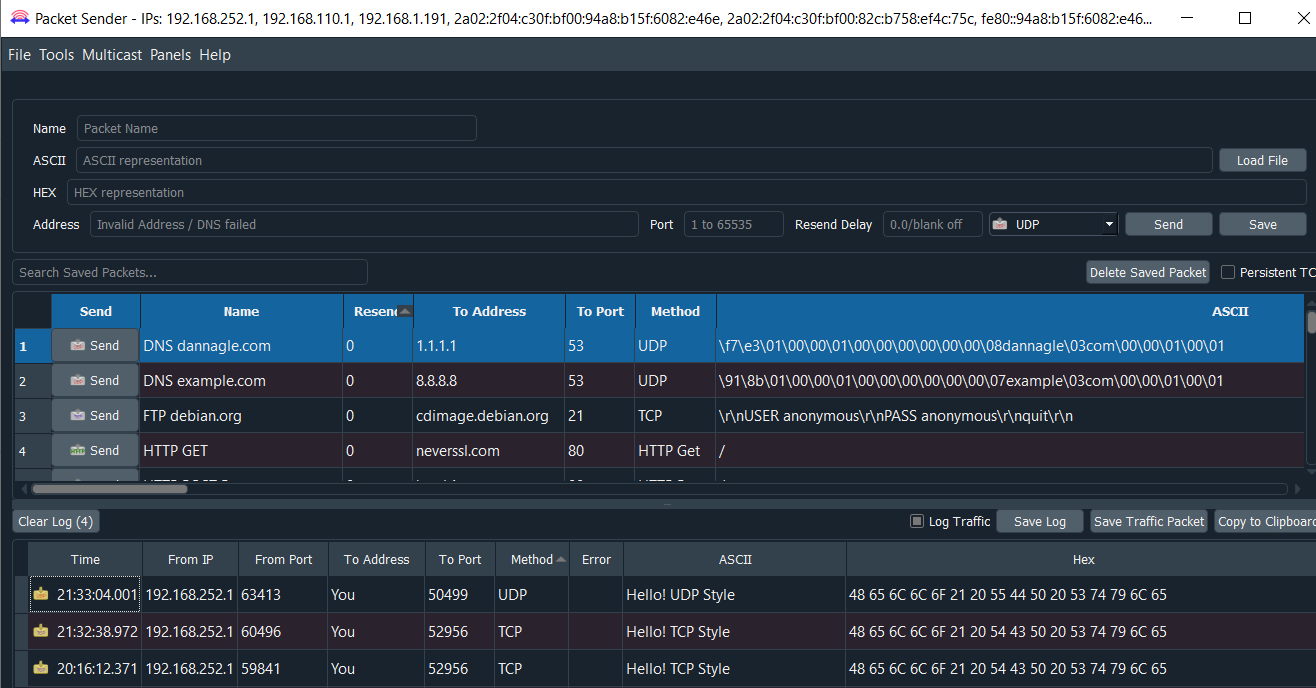Image resolution: width=1316 pixels, height=688 pixels.
Task: Click the Load File button
Action: tap(1262, 160)
